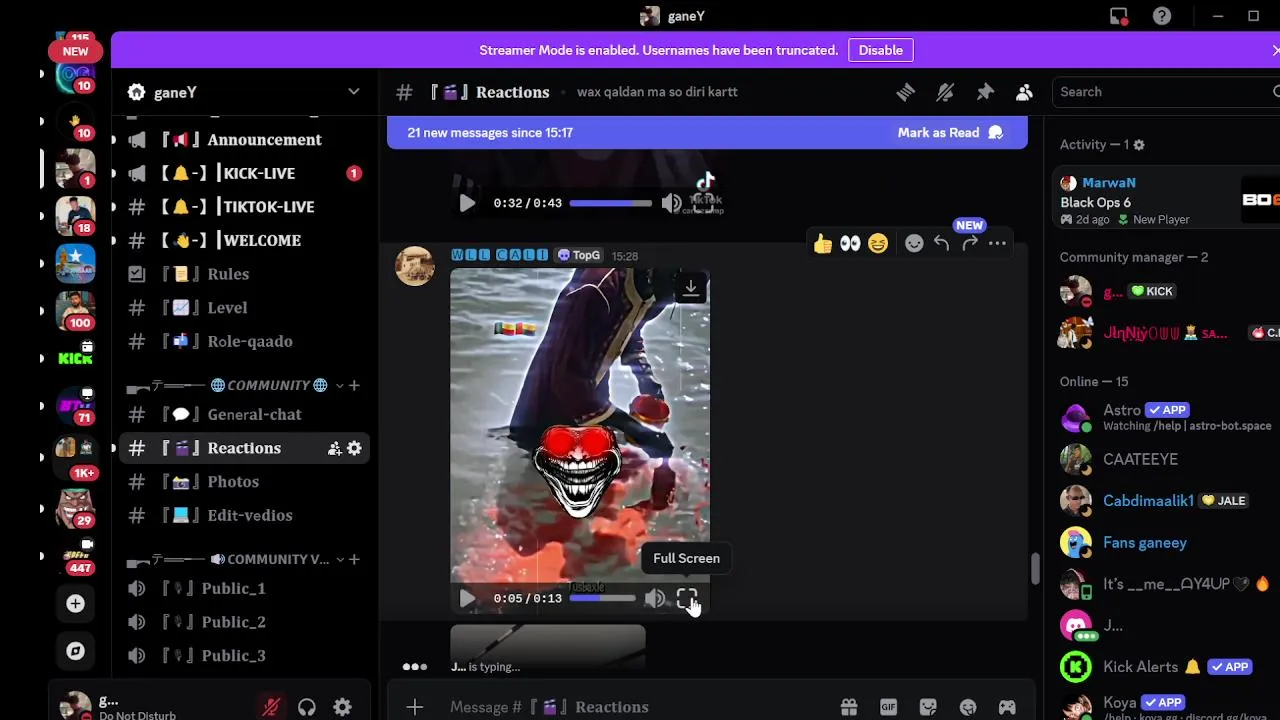This screenshot has height=720, width=1280.
Task: Add thumbs up reaction to message
Action: click(823, 244)
